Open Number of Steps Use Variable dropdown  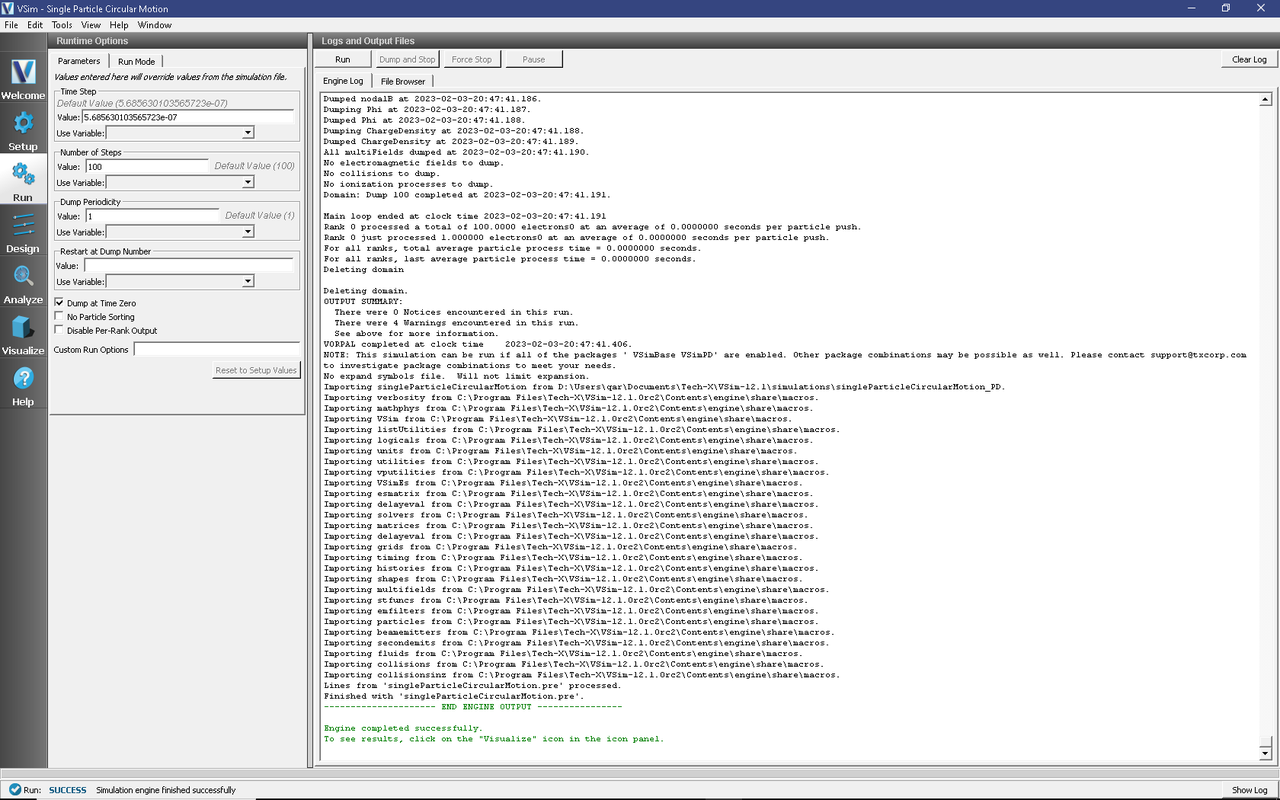coord(180,183)
